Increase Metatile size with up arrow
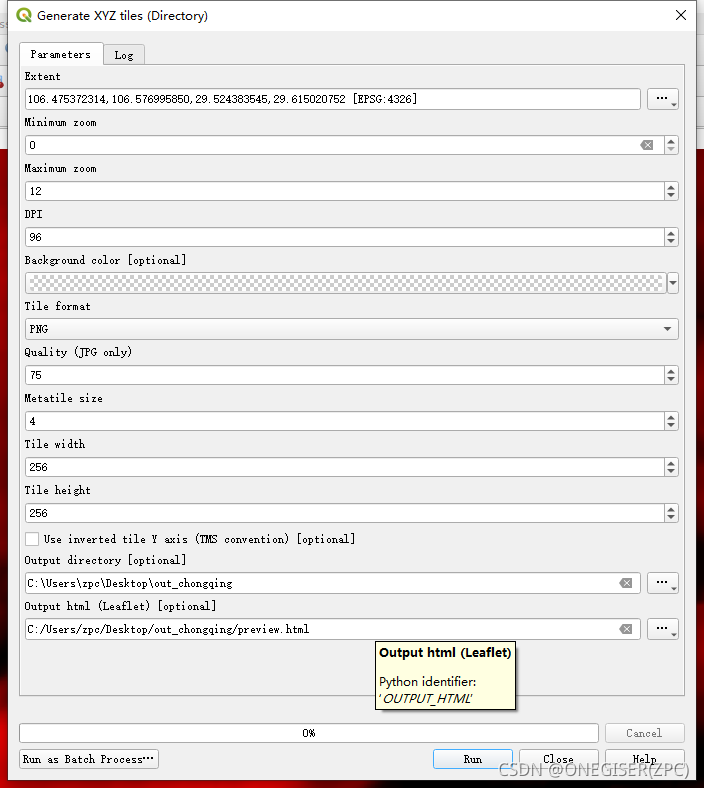704x788 pixels. 671,417
